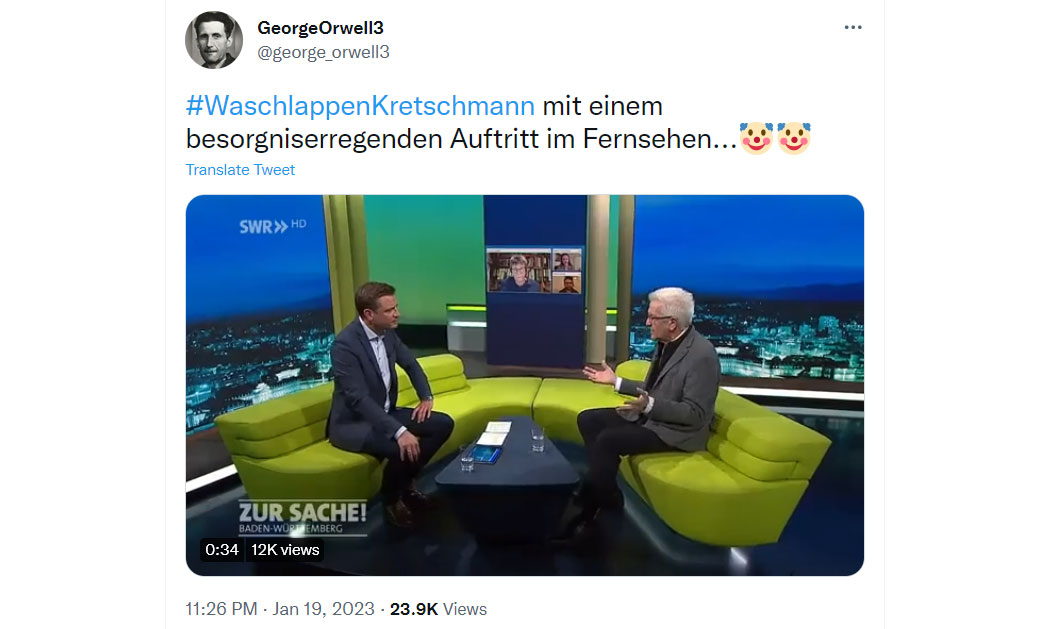The image size is (1050, 629).
Task: Click the tweet text body
Action: tap(498, 123)
